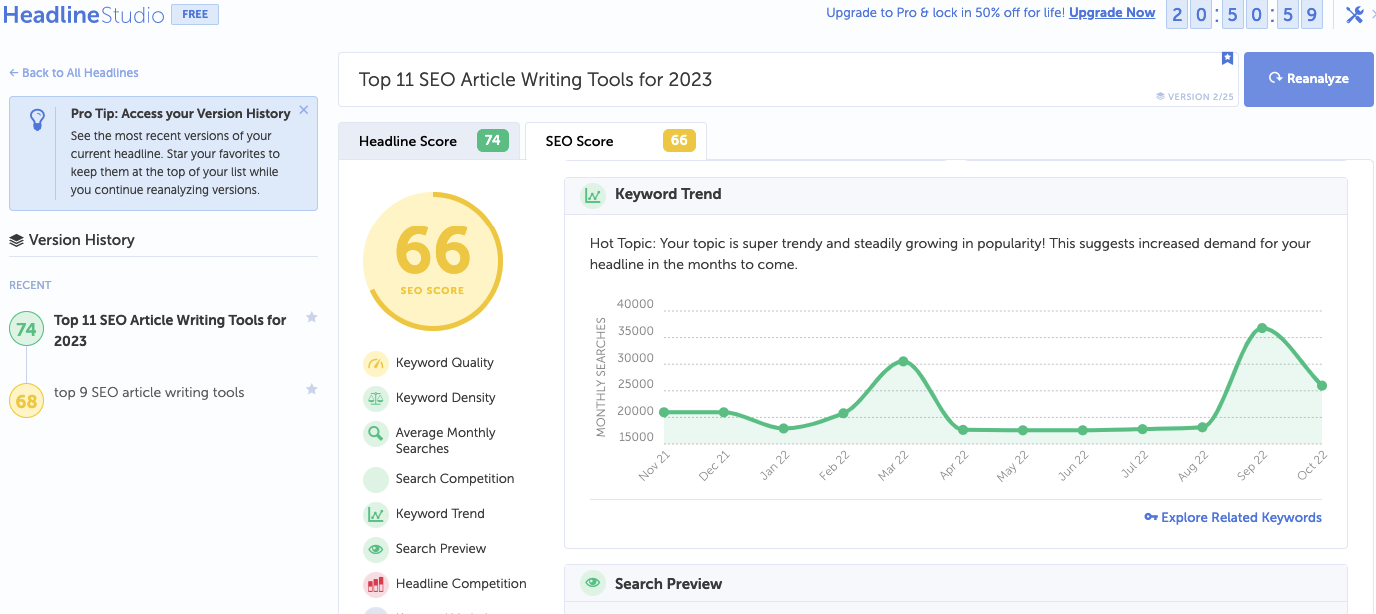1376x614 pixels.
Task: Open the Version 2/25 version selector
Action: tap(1194, 96)
